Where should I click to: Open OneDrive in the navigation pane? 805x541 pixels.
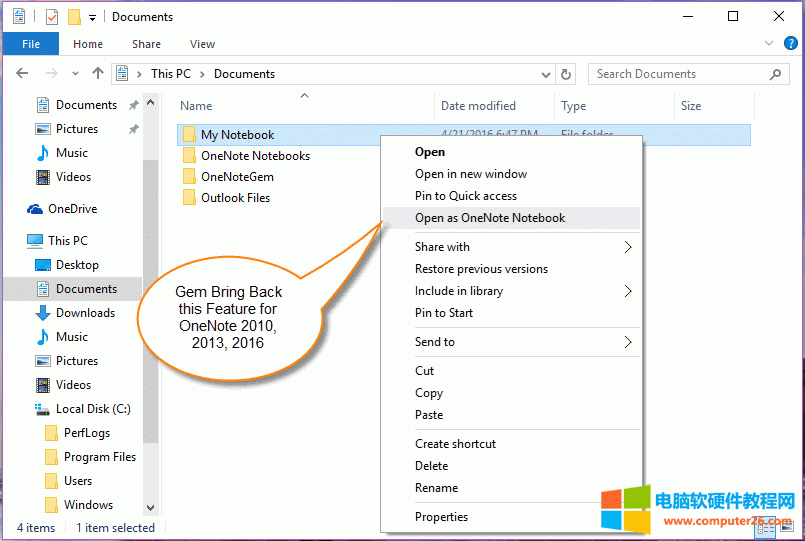[x=74, y=209]
